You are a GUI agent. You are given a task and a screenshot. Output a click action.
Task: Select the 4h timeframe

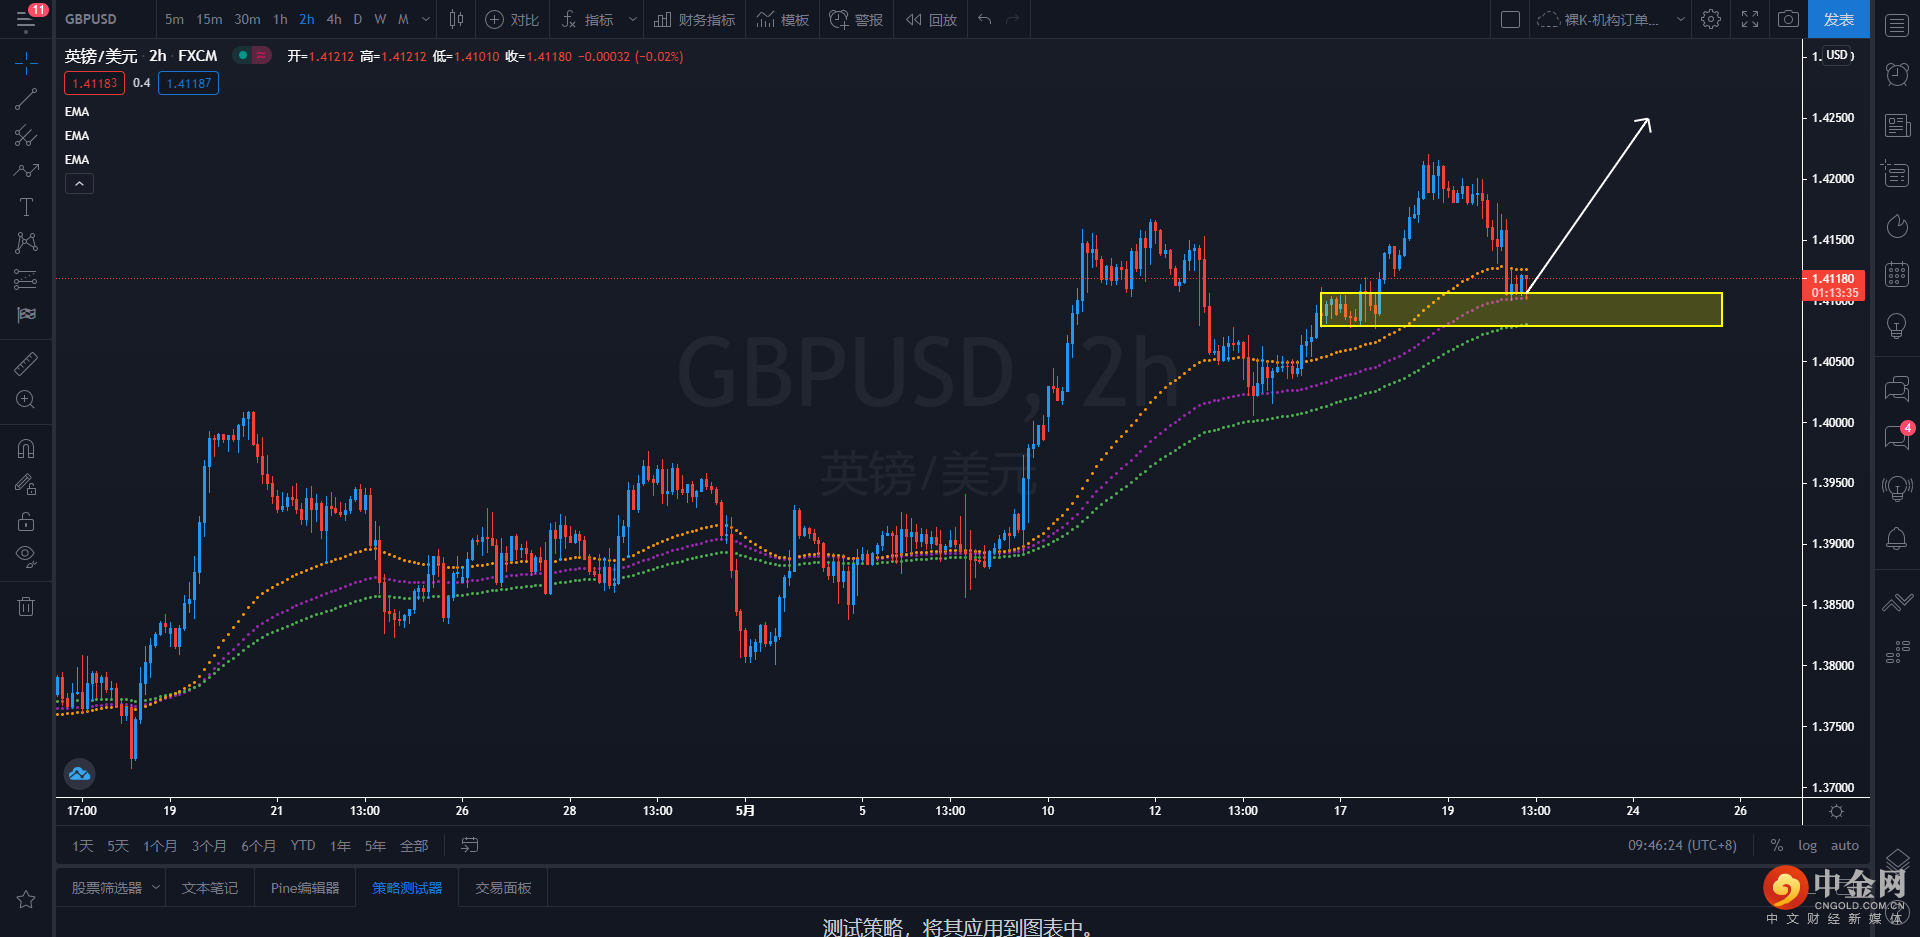[334, 19]
